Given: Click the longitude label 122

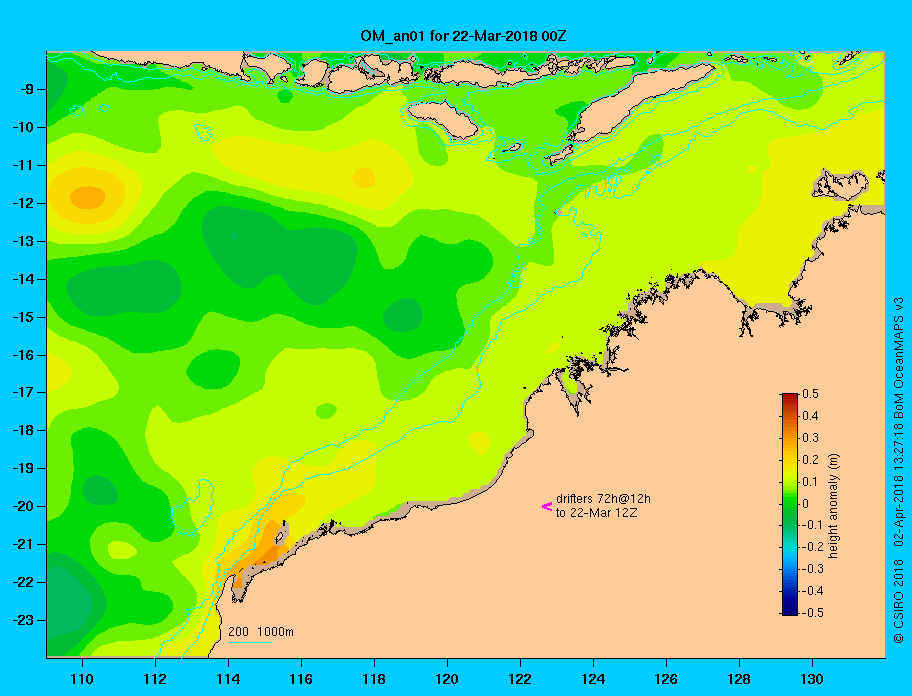Looking at the screenshot, I should coord(520,679).
